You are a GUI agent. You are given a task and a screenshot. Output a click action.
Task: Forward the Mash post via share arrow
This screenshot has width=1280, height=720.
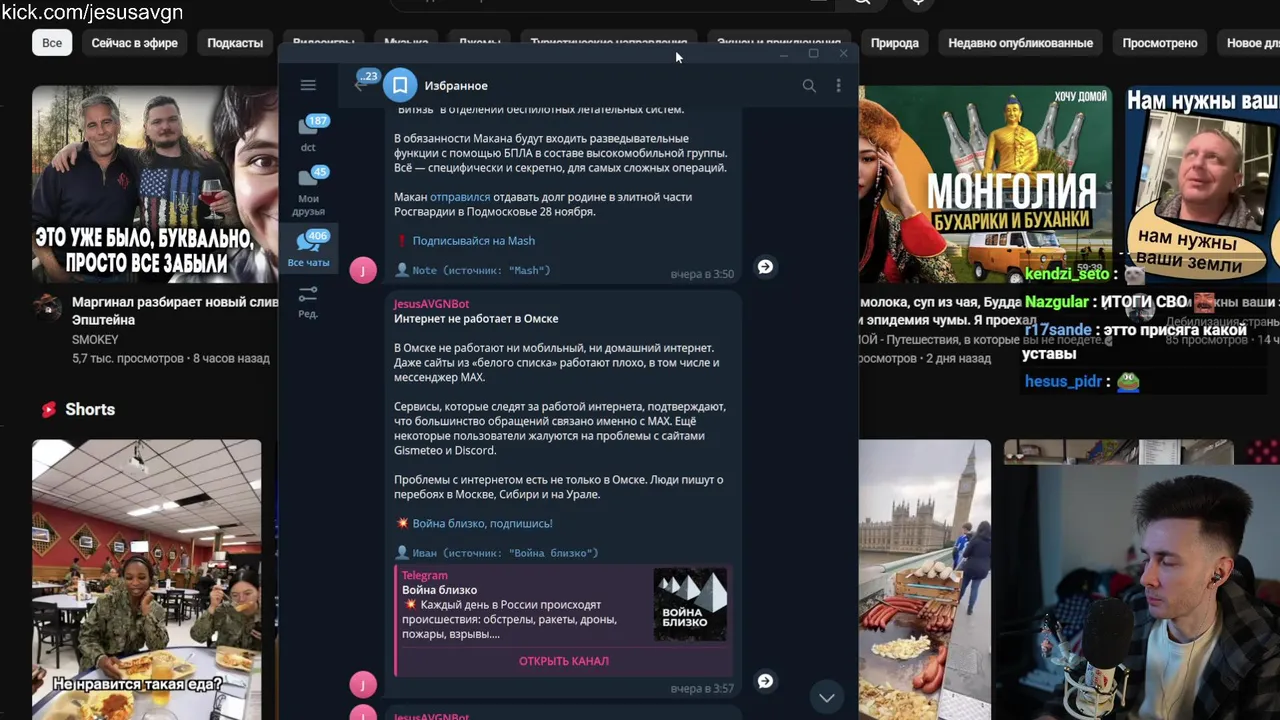[765, 267]
